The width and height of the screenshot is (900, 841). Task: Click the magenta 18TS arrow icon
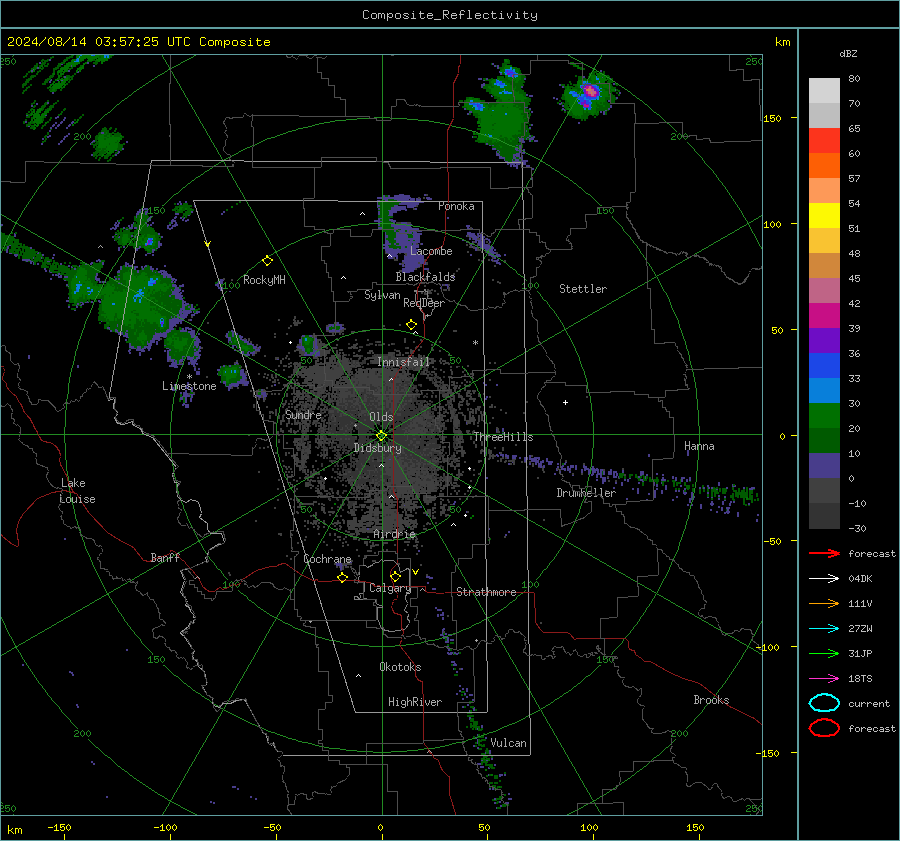(824, 679)
